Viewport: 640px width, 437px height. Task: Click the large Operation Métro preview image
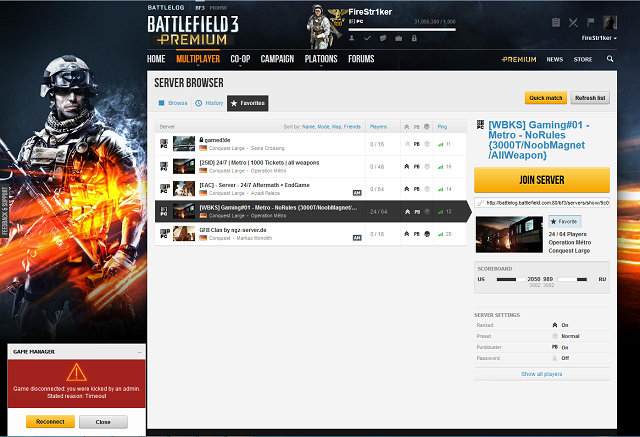coord(509,235)
